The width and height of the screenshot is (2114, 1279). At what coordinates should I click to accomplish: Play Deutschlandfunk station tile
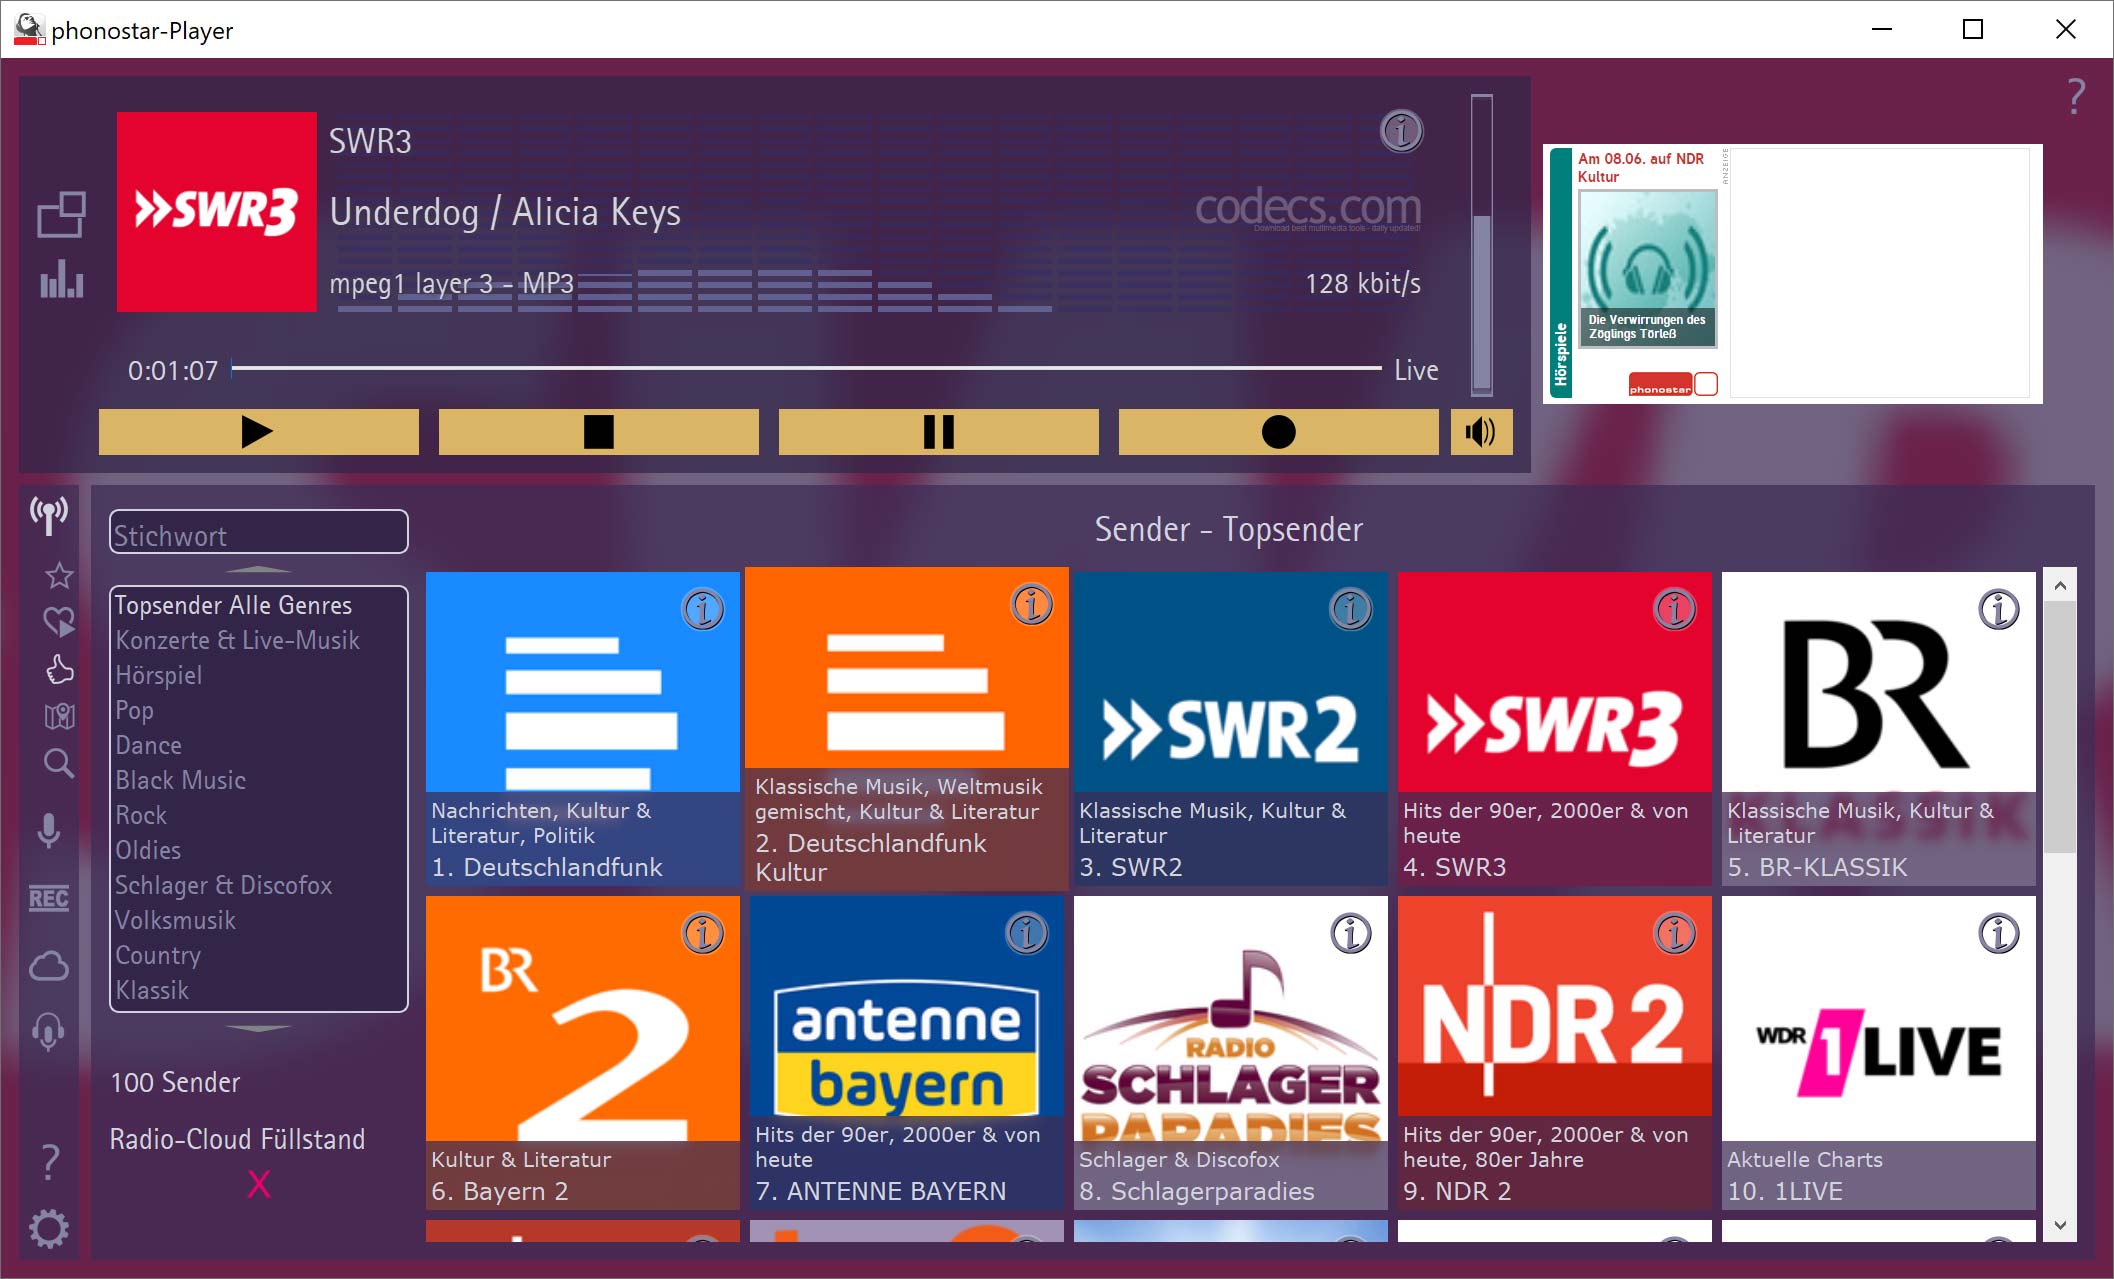tap(583, 729)
